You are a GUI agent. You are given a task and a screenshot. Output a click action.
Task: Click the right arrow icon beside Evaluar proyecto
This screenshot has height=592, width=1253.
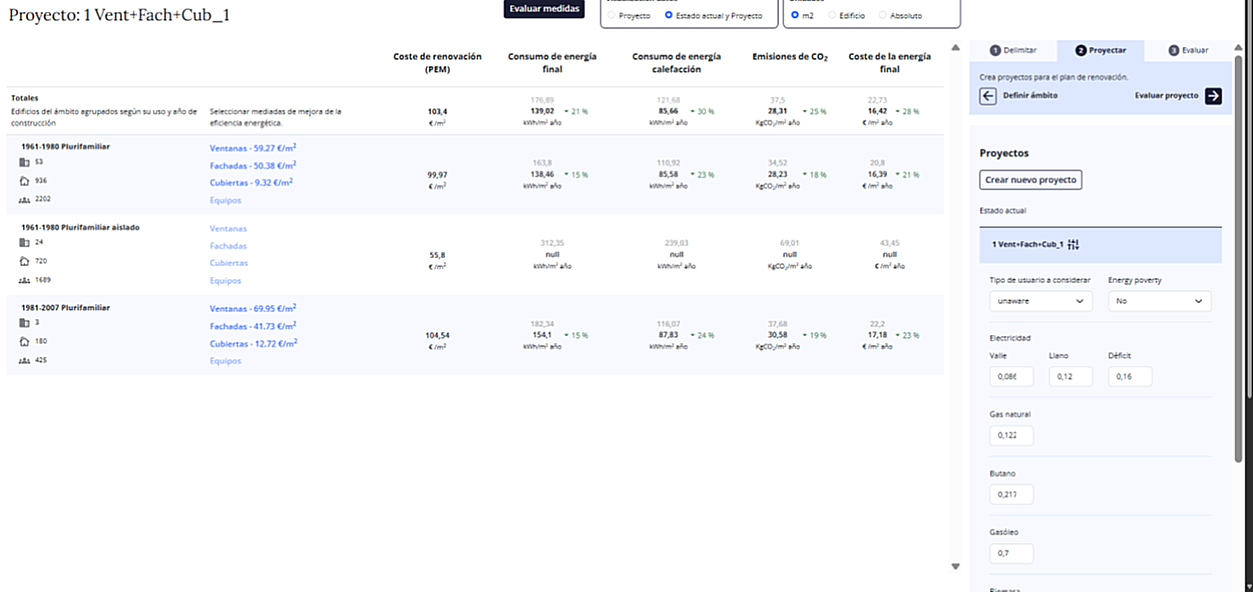[1213, 96]
